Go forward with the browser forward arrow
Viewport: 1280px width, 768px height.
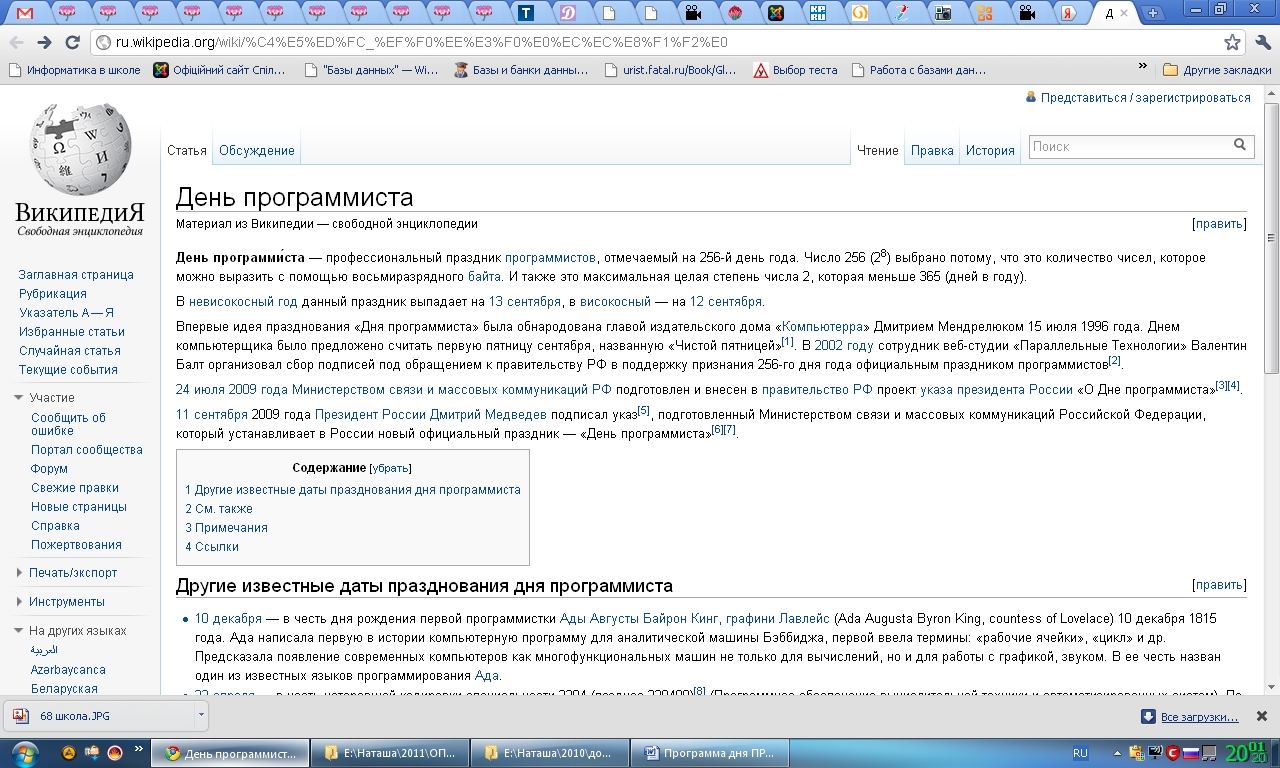(x=44, y=42)
